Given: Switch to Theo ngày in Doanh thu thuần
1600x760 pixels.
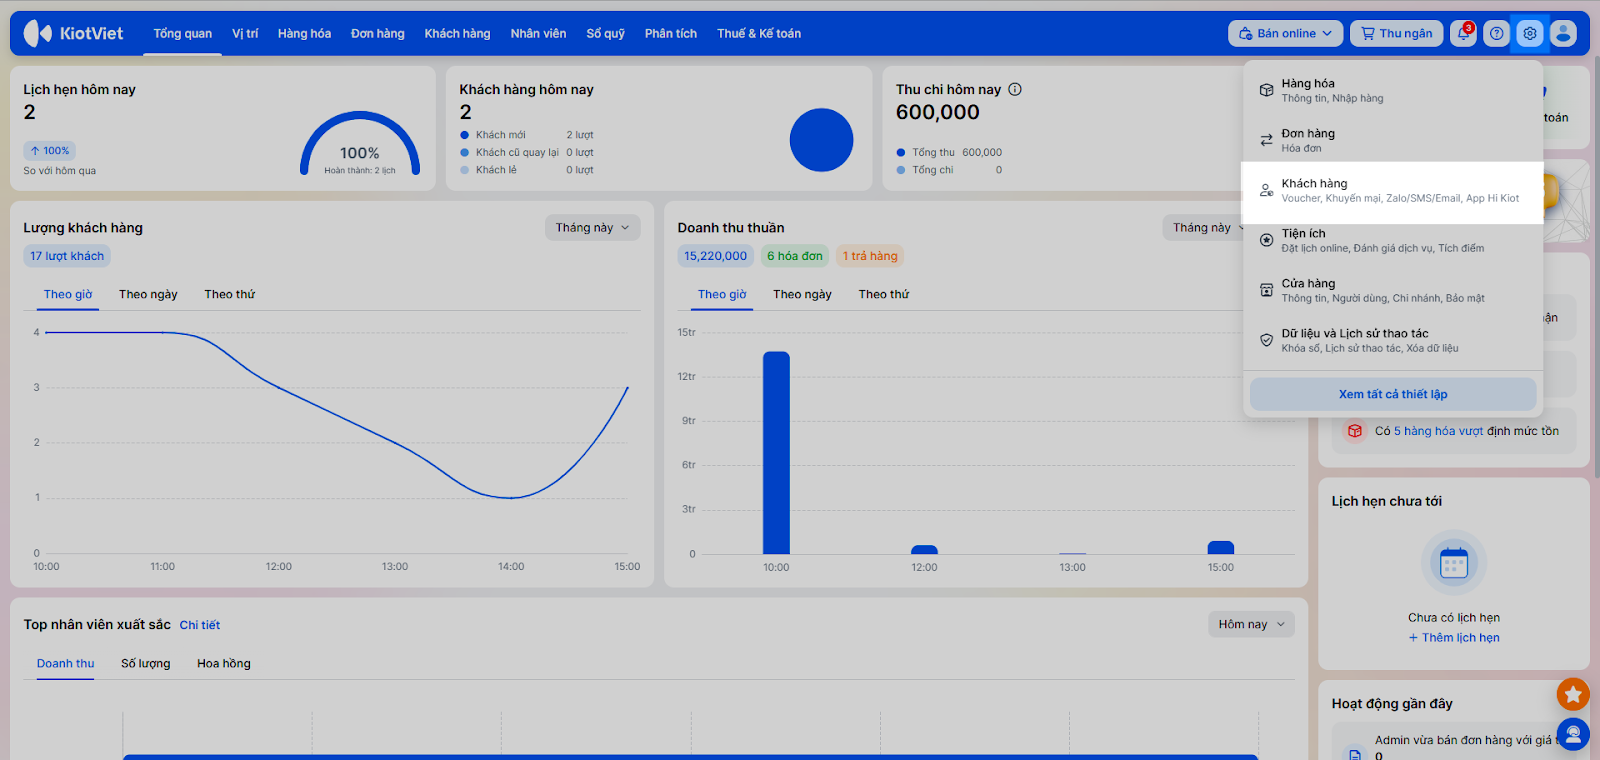Looking at the screenshot, I should click(802, 294).
